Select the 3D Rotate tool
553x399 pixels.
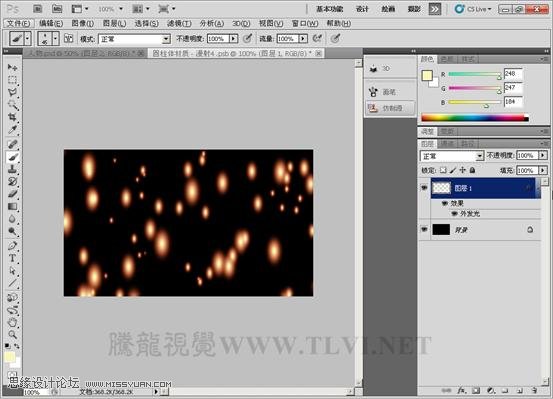(12, 297)
